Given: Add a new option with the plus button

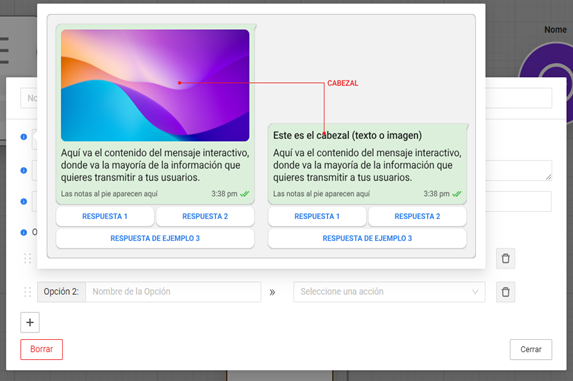Looking at the screenshot, I should (x=30, y=322).
